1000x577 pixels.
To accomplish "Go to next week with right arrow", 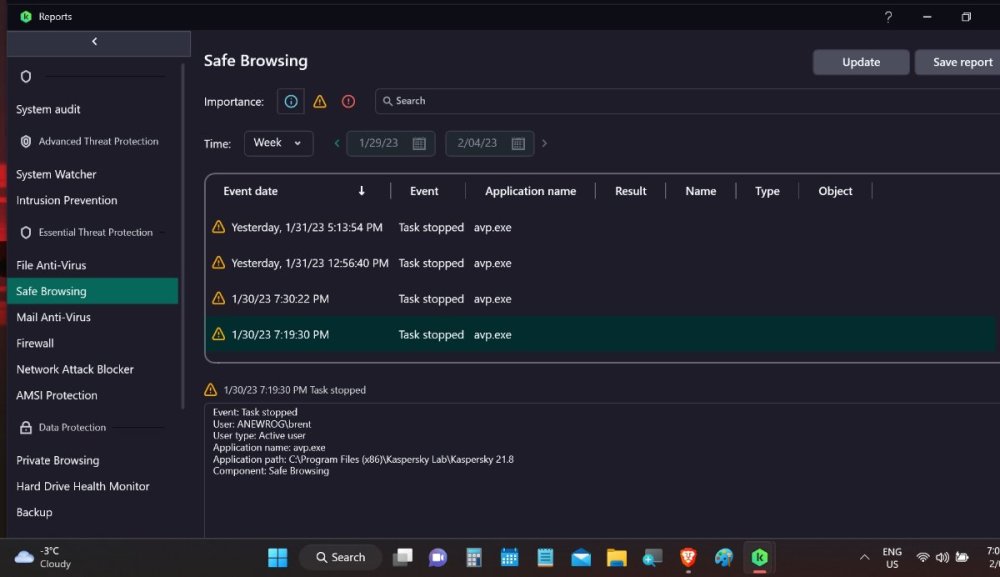I will 545,143.
